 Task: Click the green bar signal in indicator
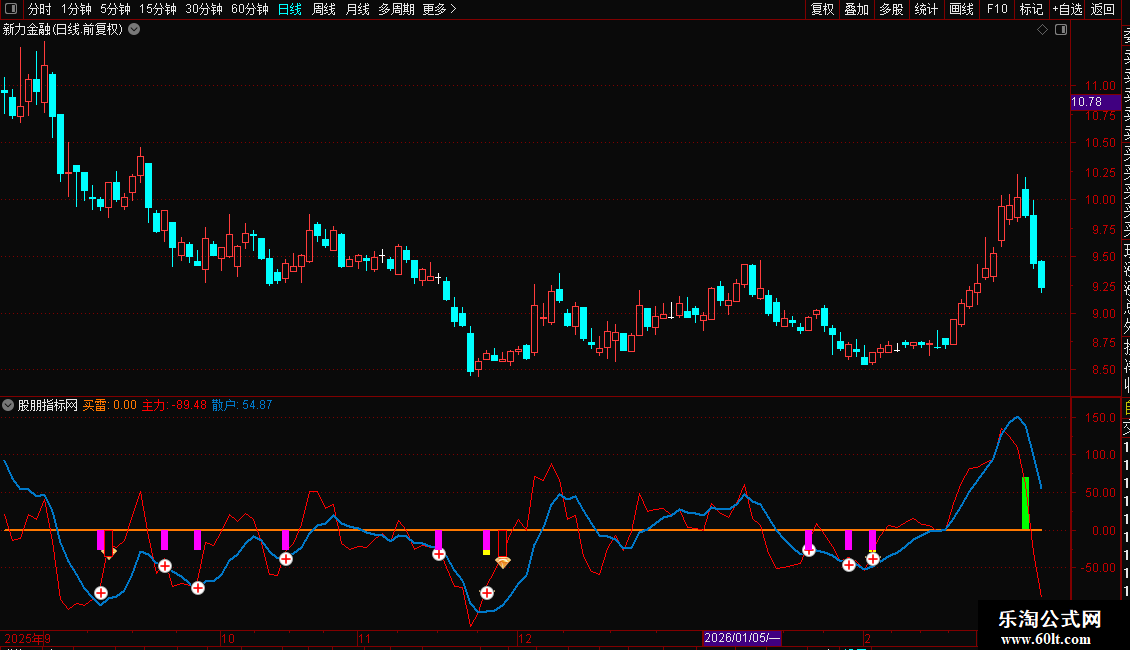tap(1025, 503)
